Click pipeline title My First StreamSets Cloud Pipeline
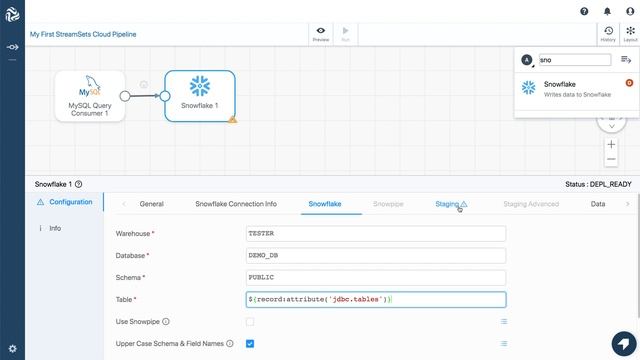The image size is (640, 360). pos(83,34)
